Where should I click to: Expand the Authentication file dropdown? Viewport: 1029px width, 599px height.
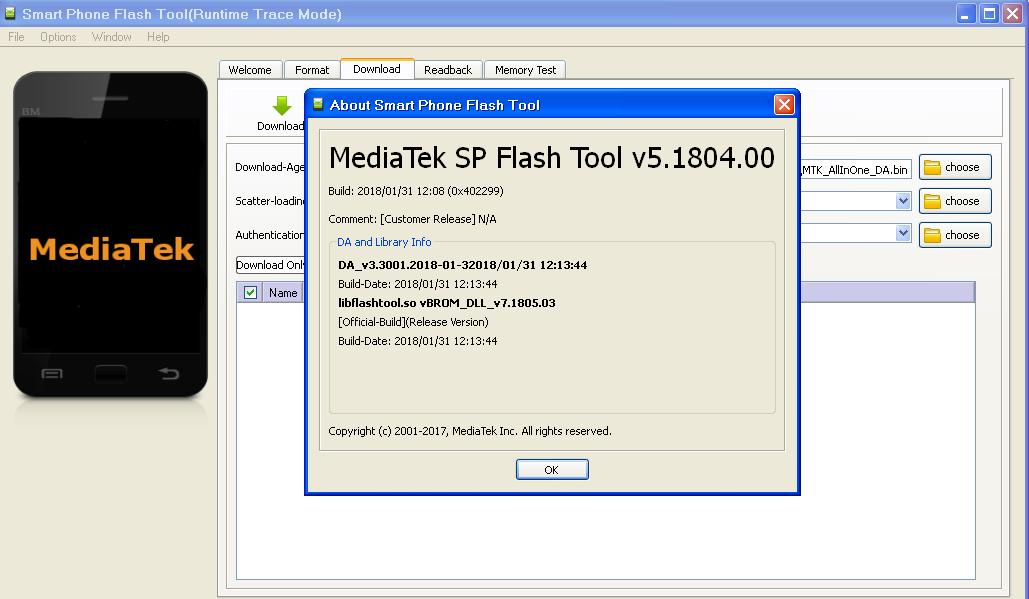(903, 233)
